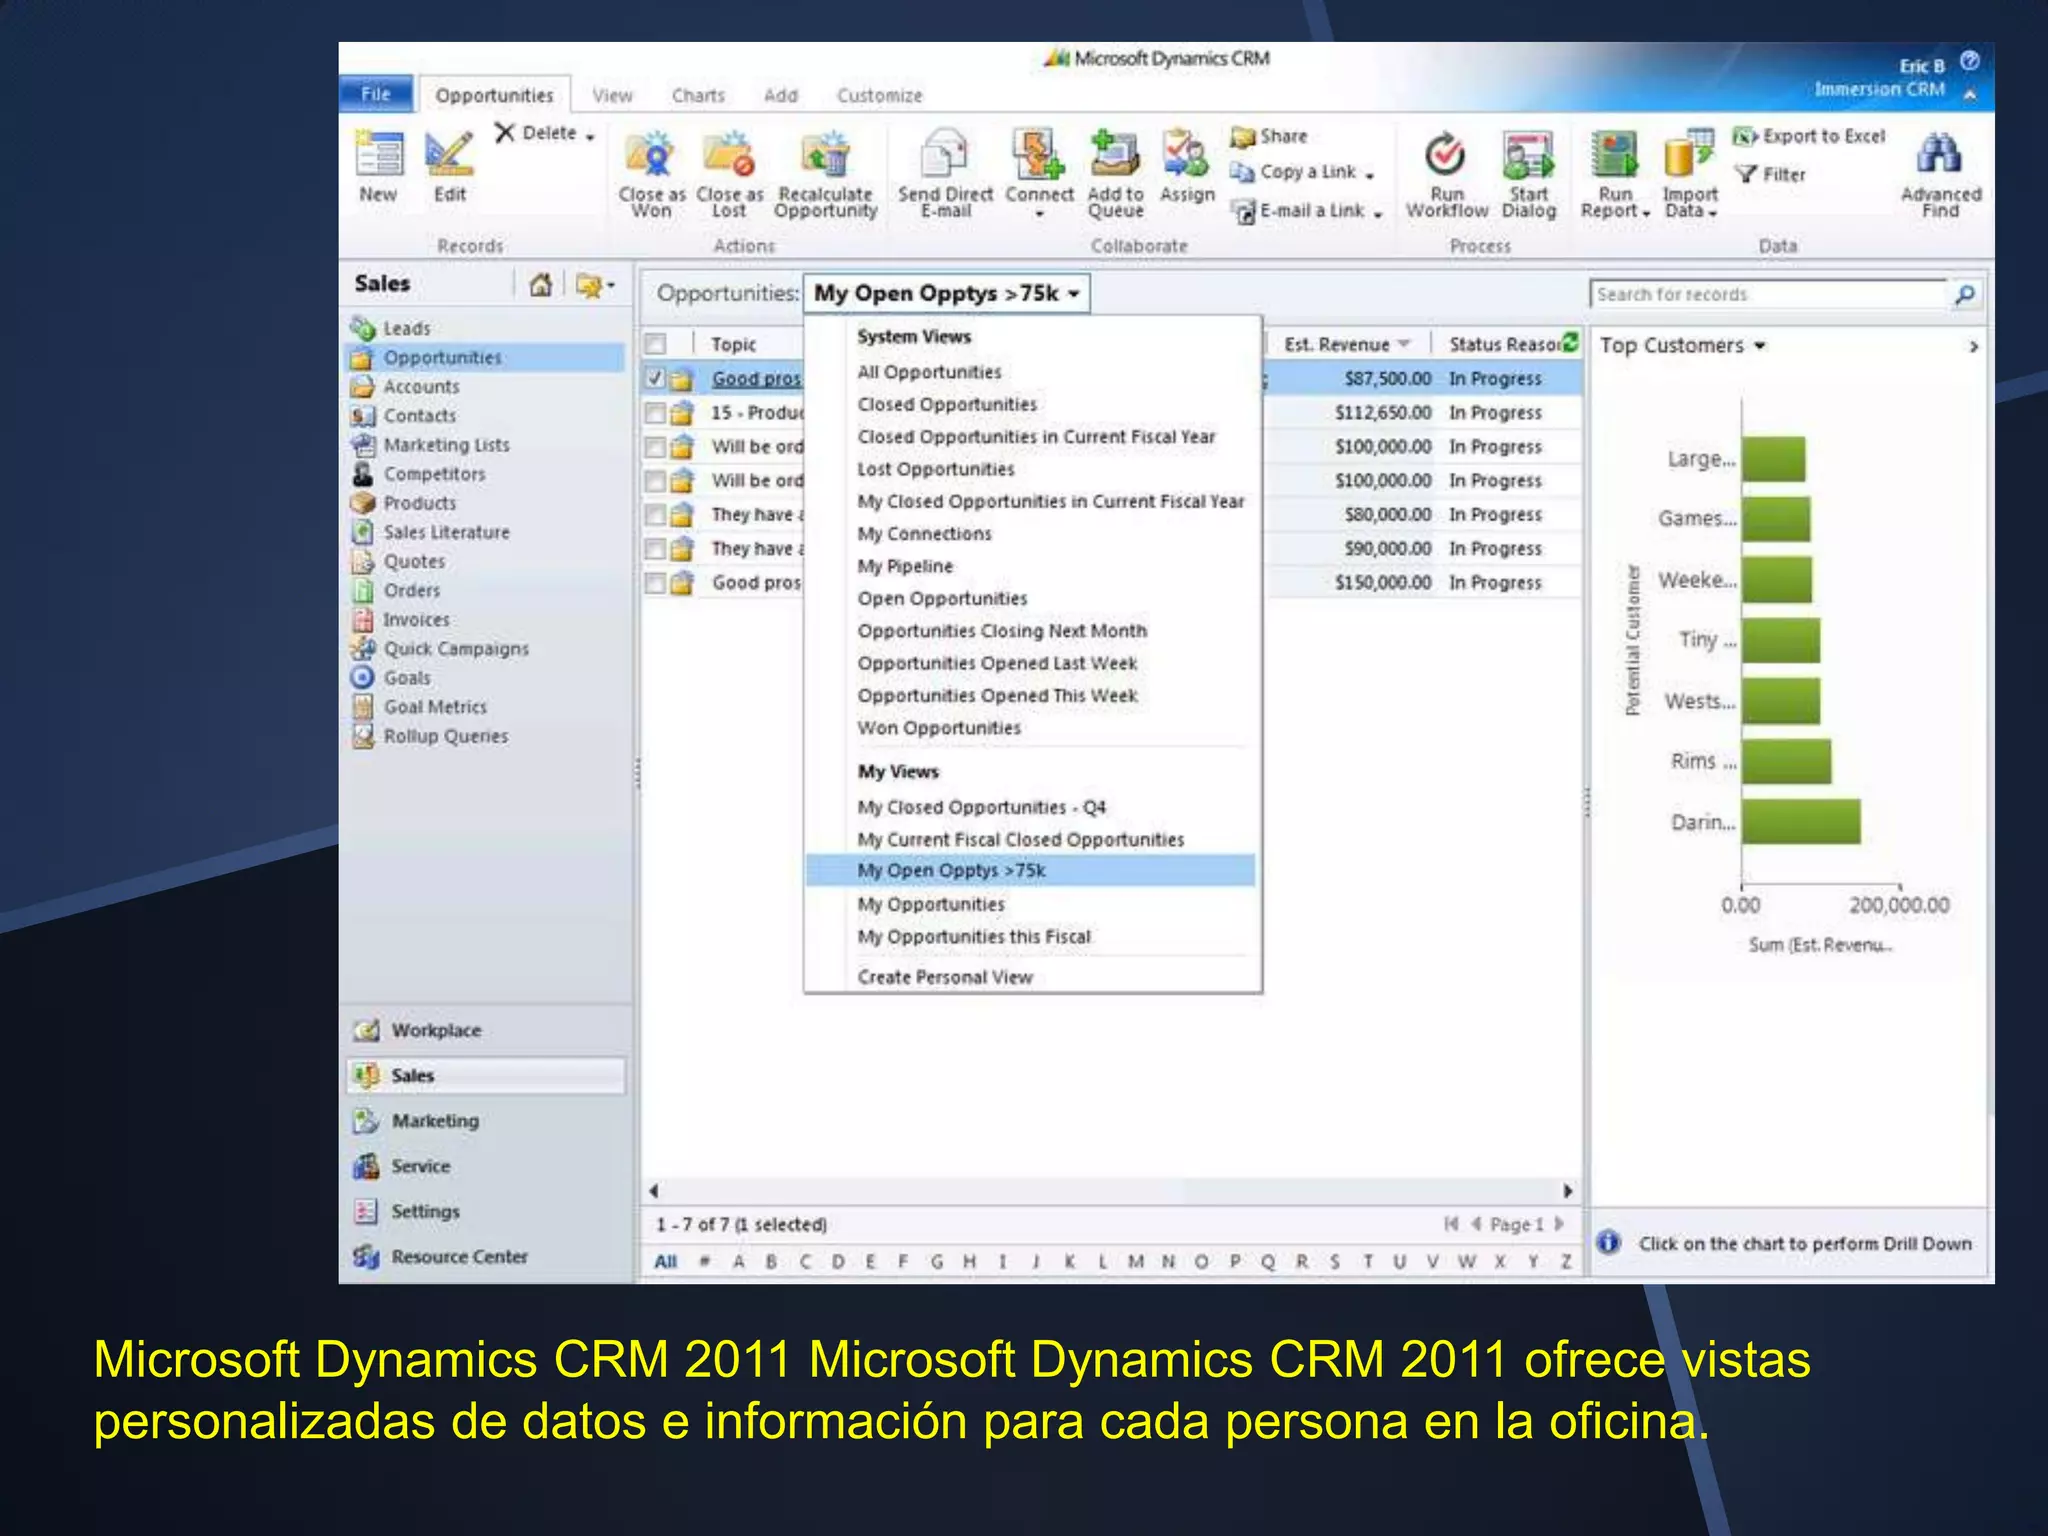Expand the Run Report dropdown
2048x1536 pixels.
pos(1646,213)
